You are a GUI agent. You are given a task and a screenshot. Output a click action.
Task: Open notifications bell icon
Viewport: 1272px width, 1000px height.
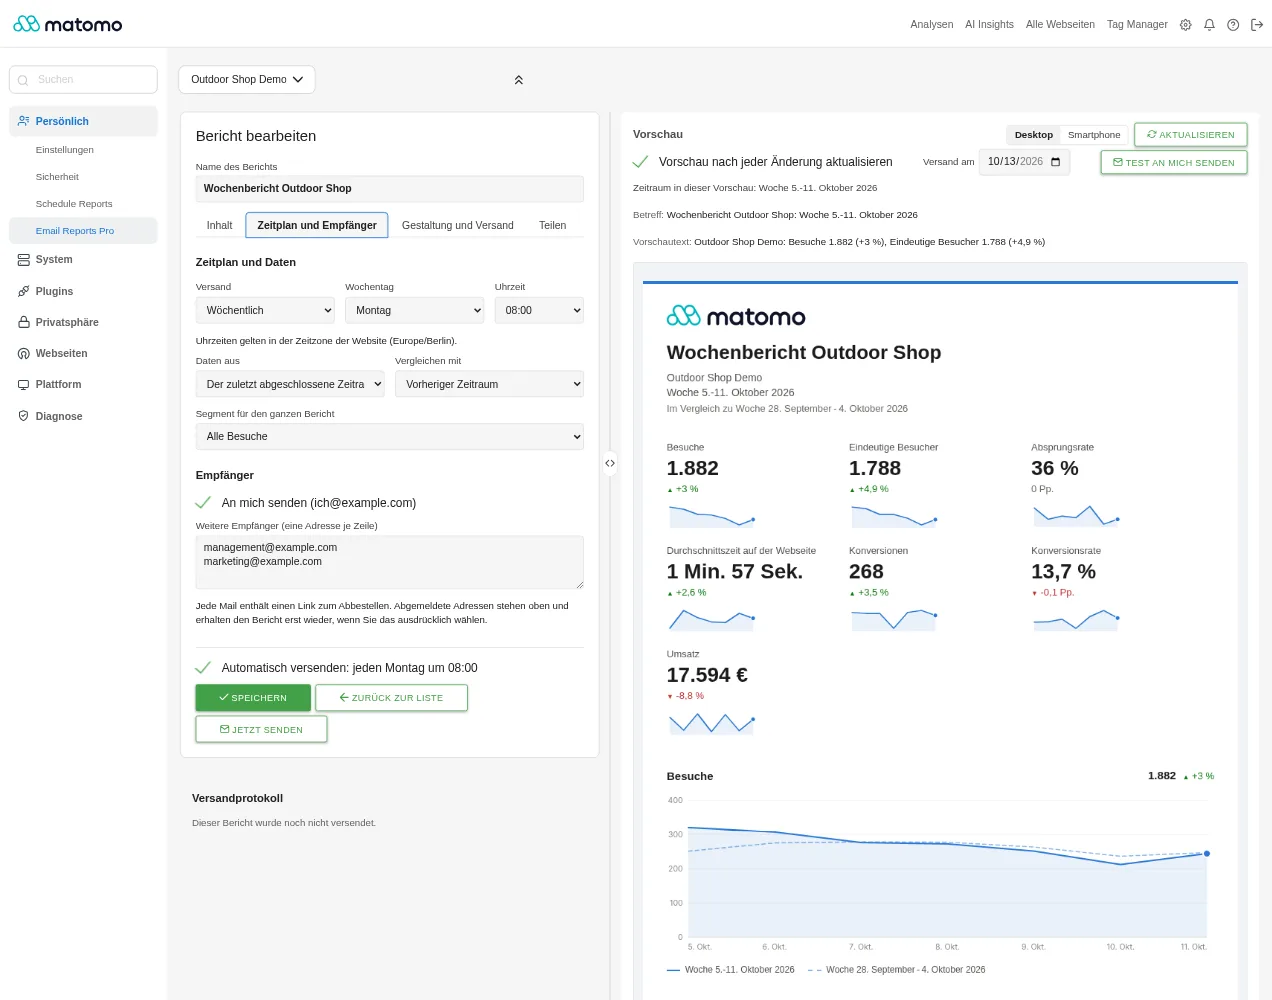point(1209,25)
